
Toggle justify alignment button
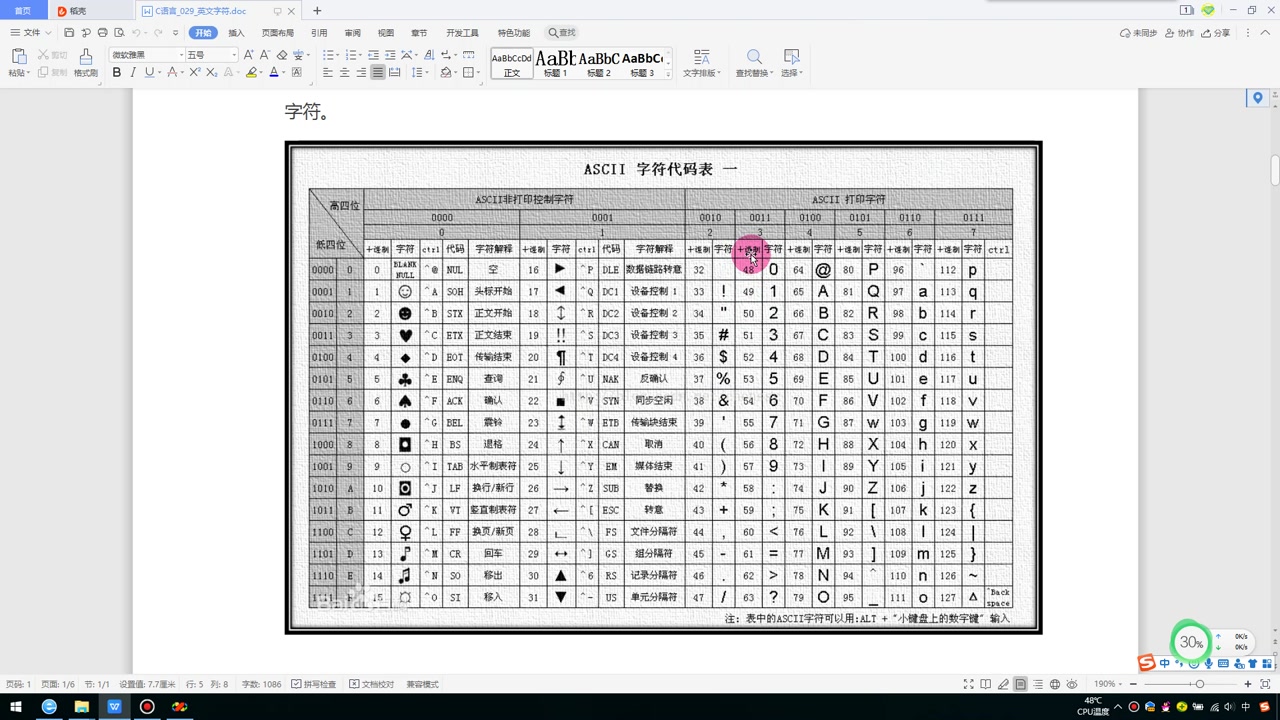coord(378,72)
